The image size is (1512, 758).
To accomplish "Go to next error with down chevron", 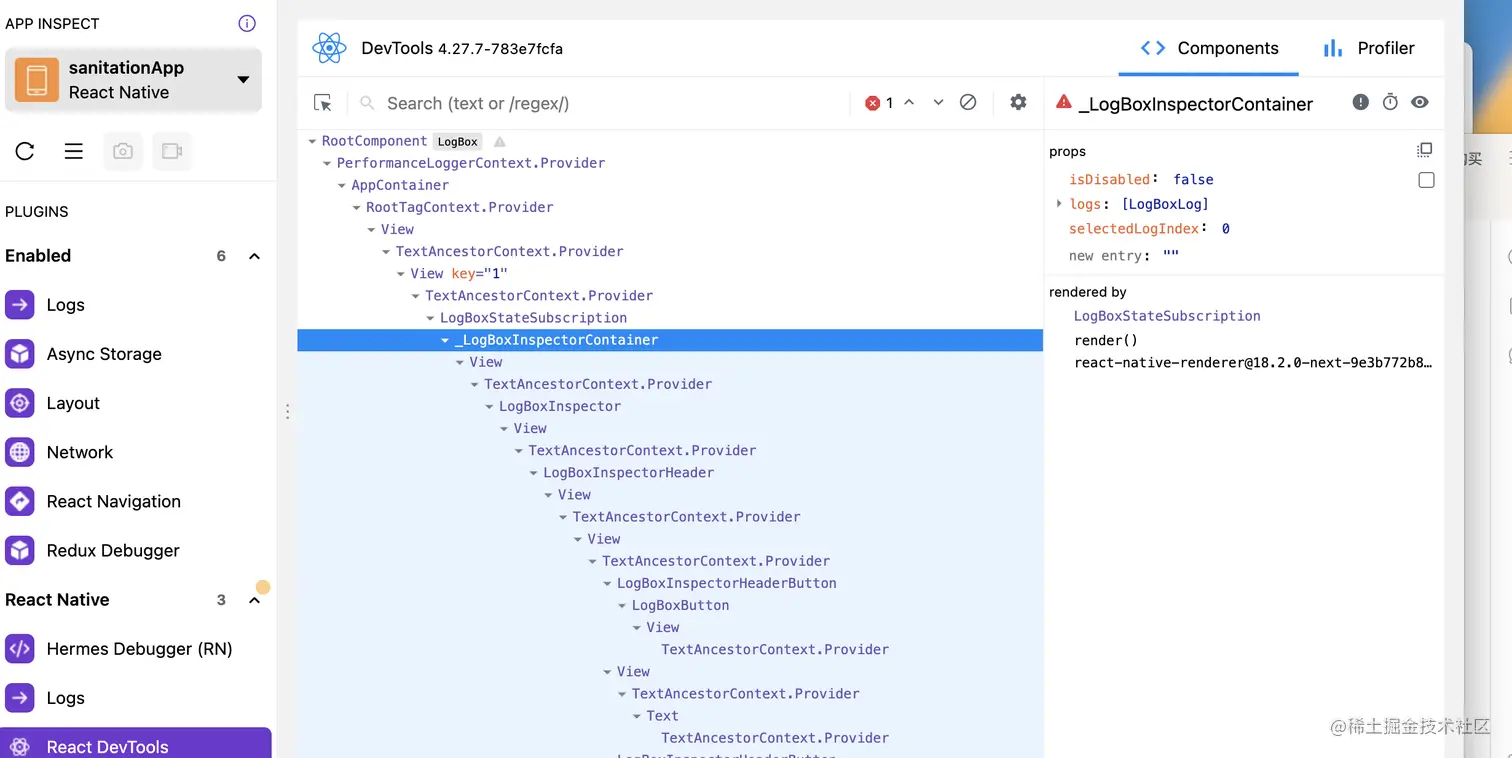I will pyautogui.click(x=938, y=102).
